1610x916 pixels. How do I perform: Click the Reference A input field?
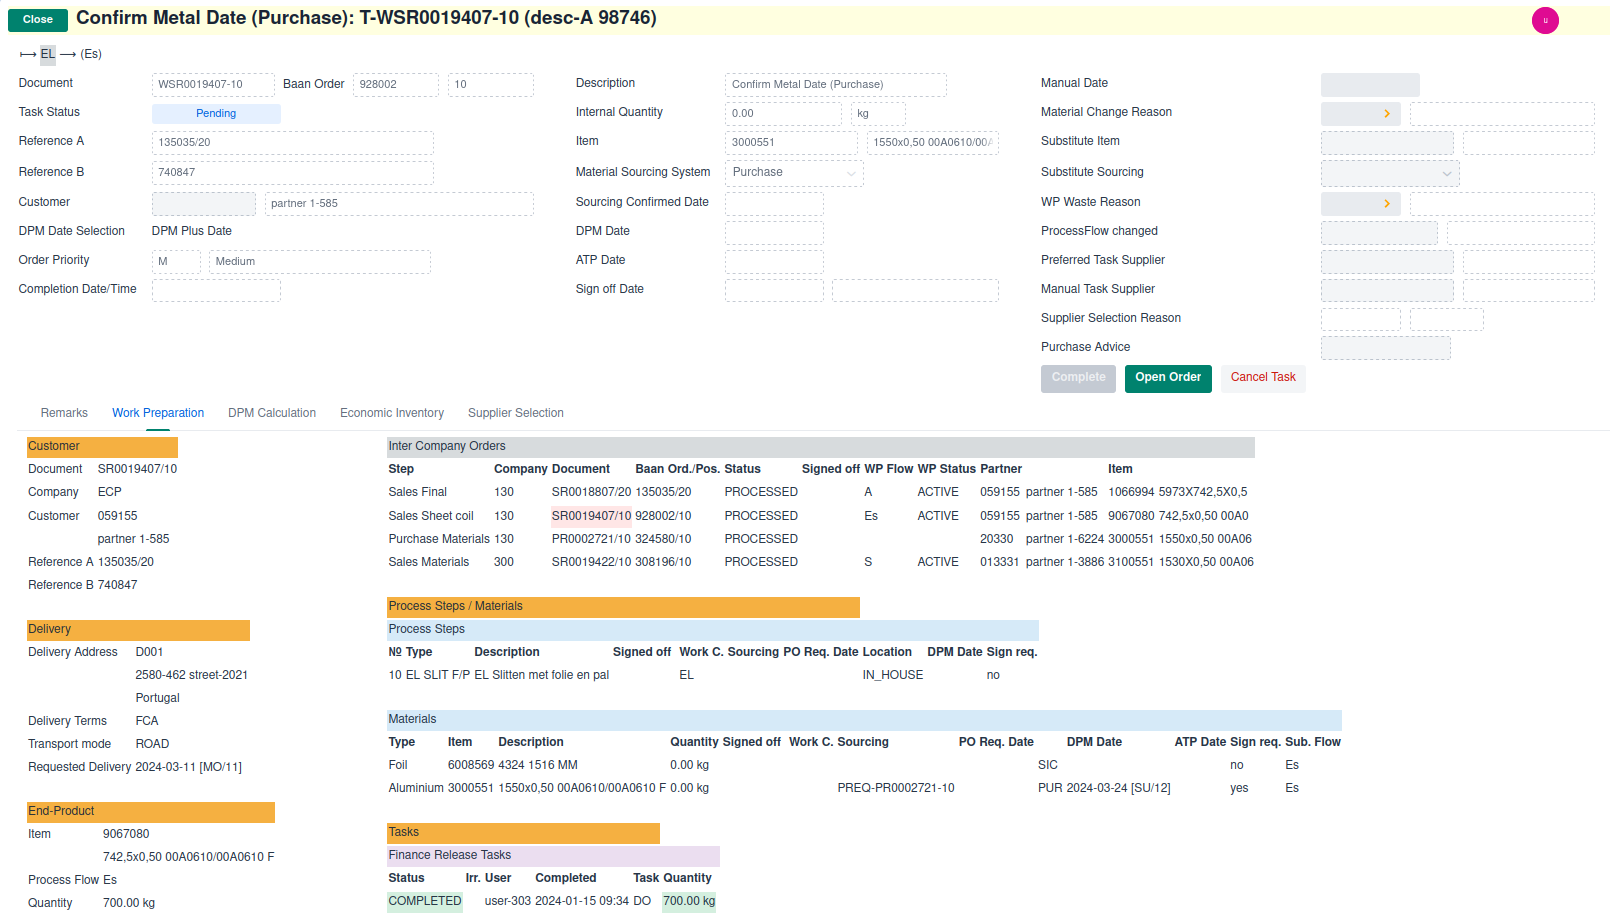293,143
